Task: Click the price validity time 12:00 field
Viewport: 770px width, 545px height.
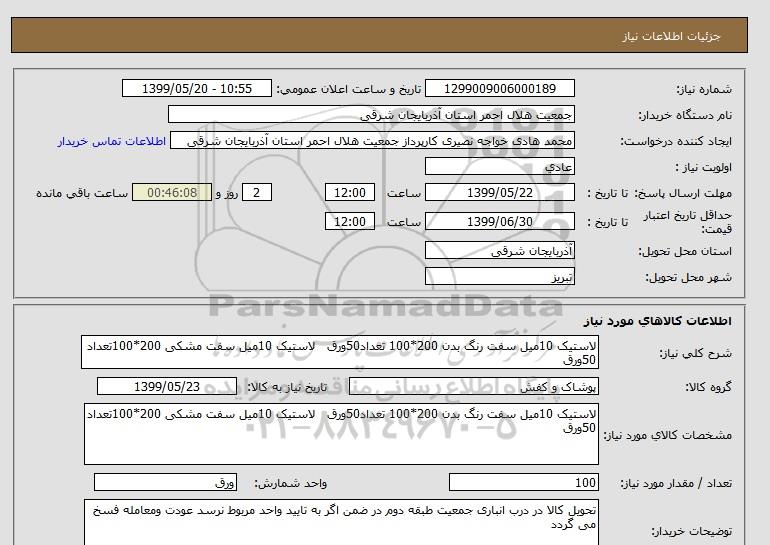Action: pyautogui.click(x=350, y=221)
